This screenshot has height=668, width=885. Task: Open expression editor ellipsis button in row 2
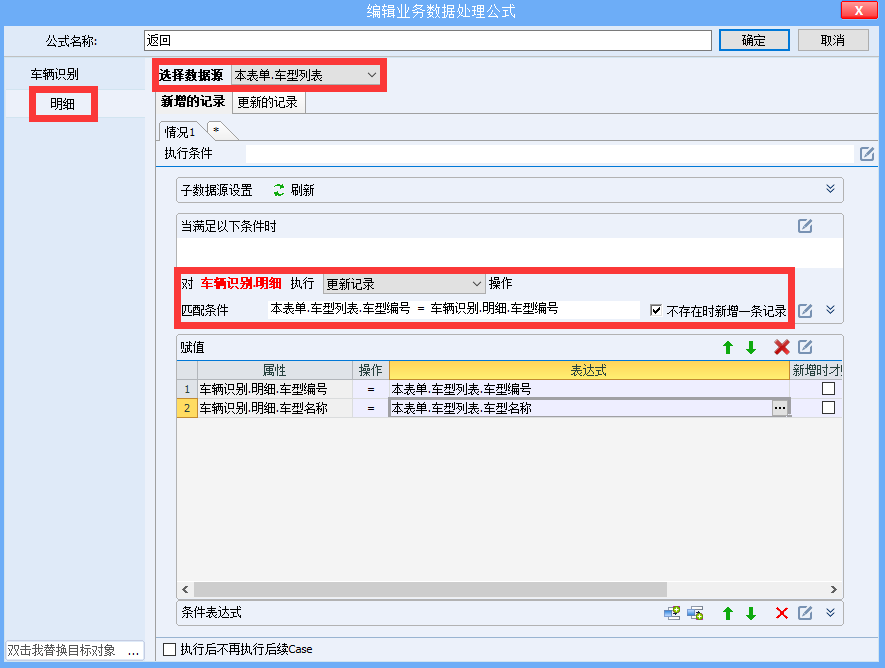(x=779, y=408)
